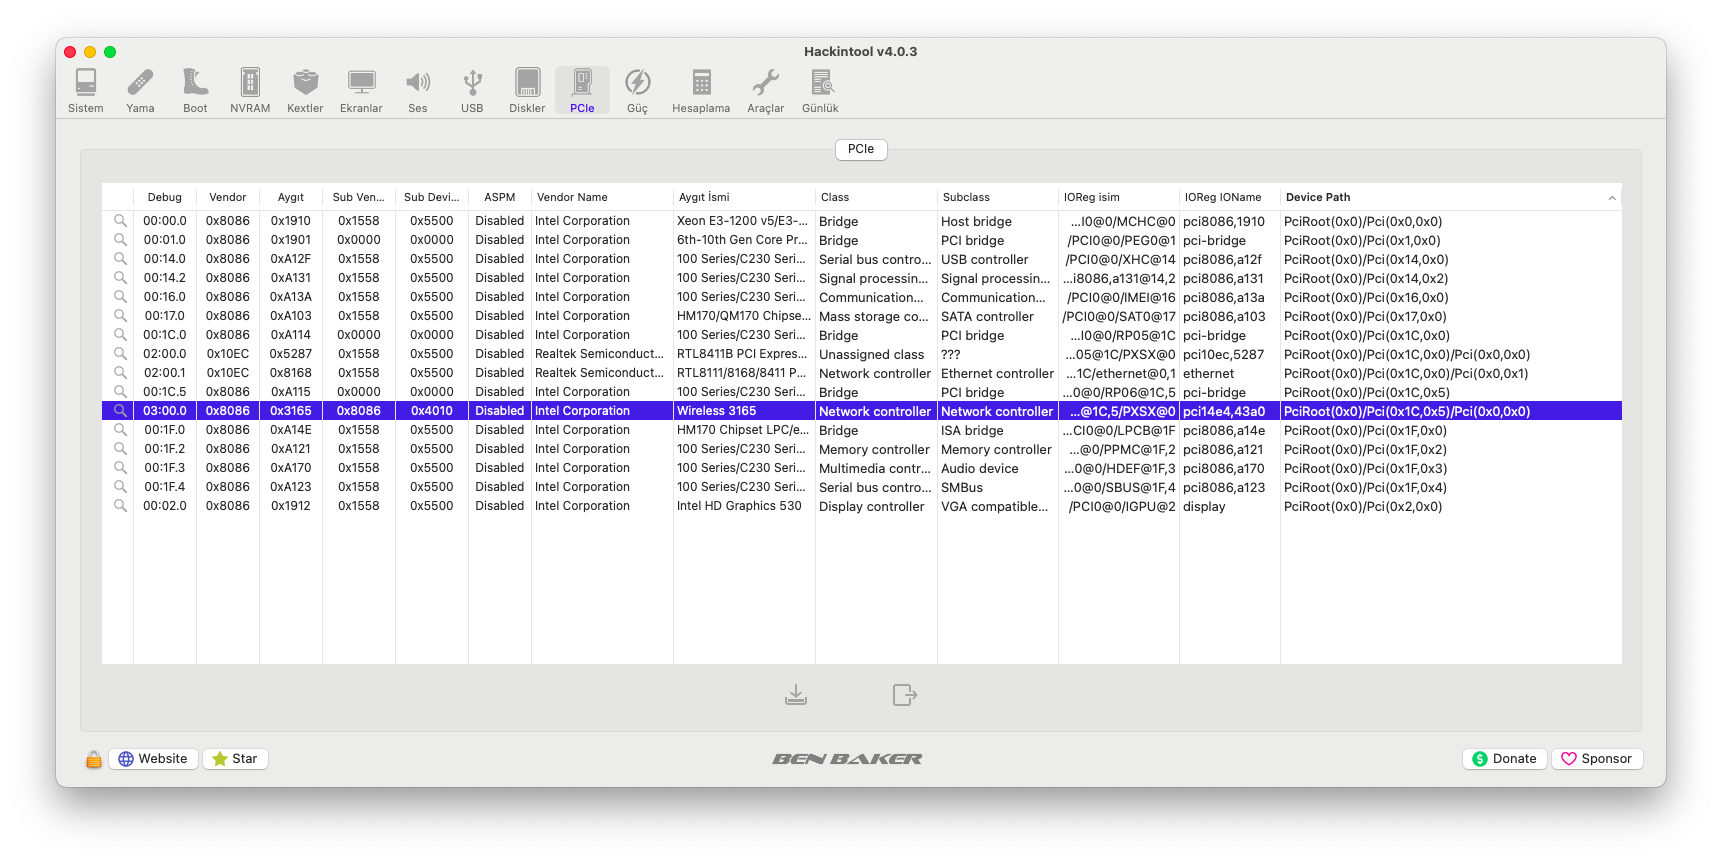Screen dimensions: 1722x861
Task: Select the PCIe tab label
Action: point(860,149)
